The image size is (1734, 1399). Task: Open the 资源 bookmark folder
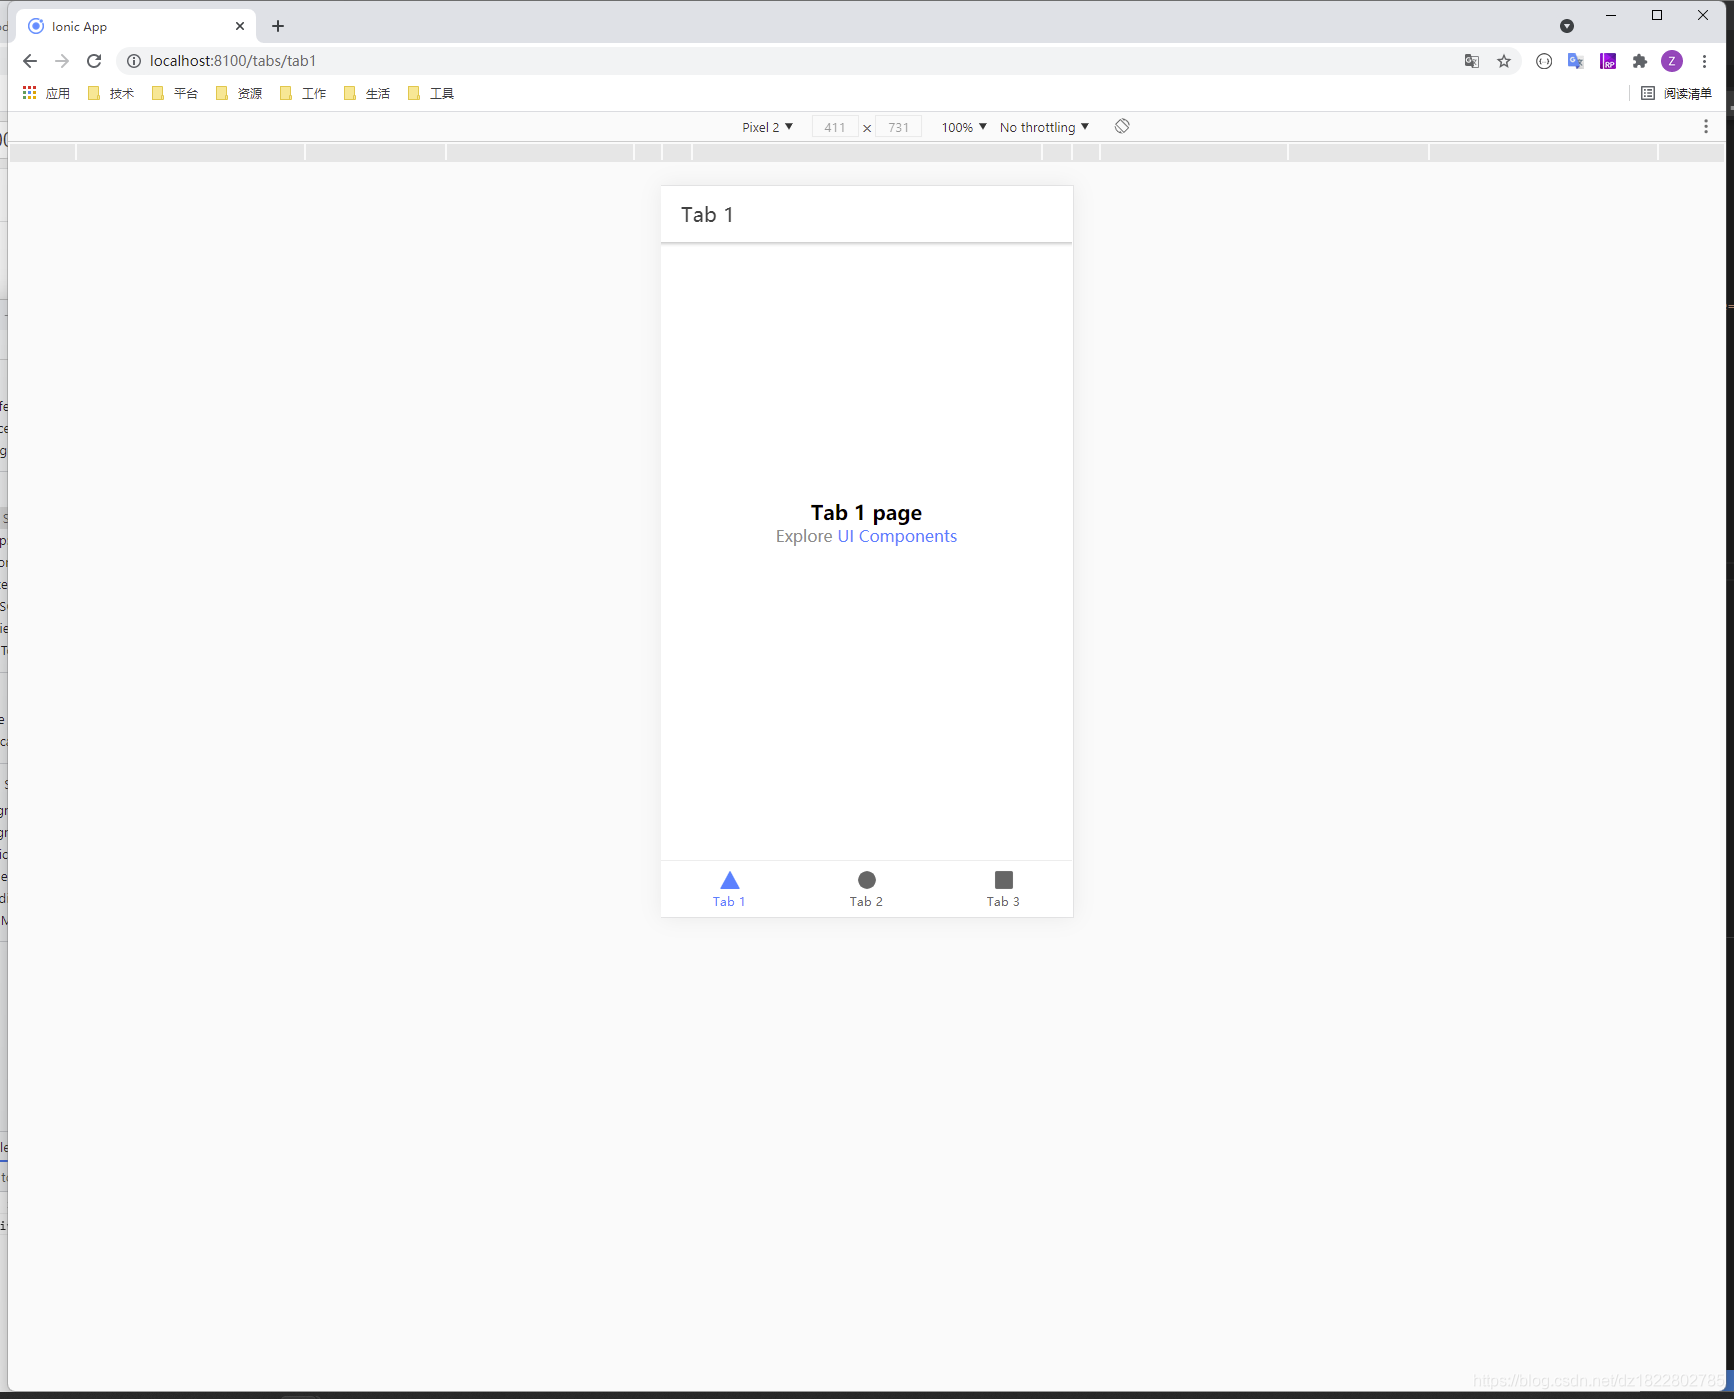pos(239,93)
